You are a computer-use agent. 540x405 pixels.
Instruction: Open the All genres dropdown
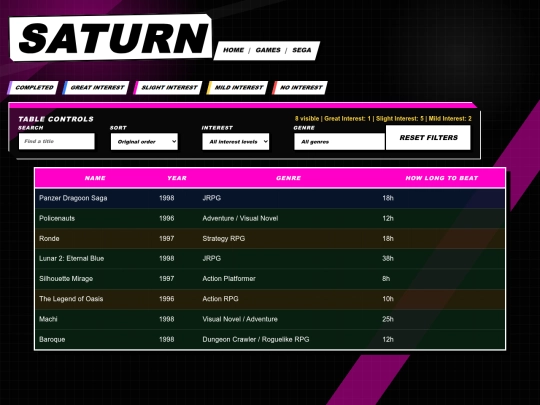[339, 142]
